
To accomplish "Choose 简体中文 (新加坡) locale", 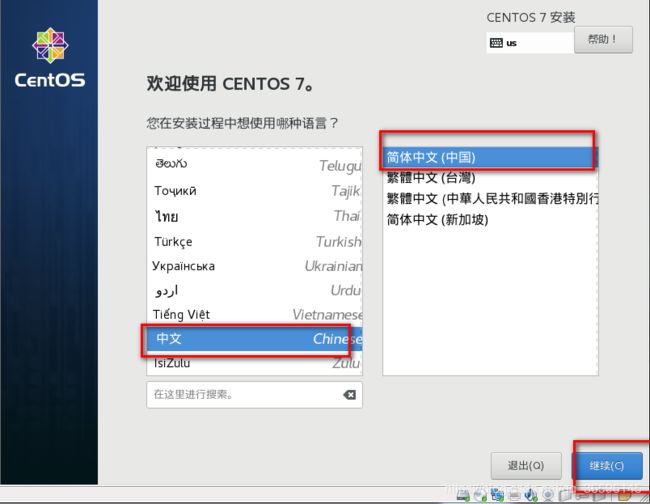I will pos(490,219).
